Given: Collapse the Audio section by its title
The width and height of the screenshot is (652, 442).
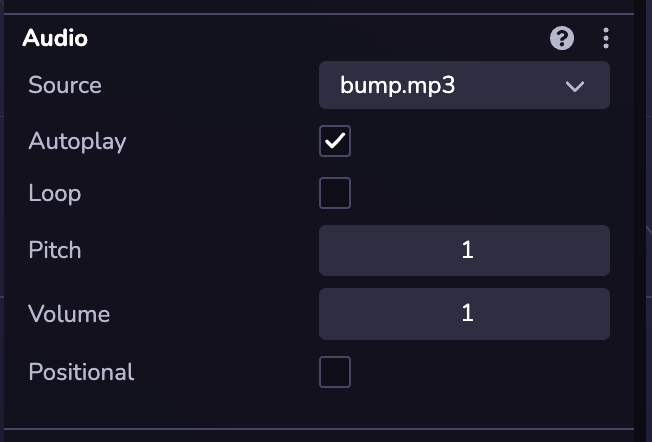Looking at the screenshot, I should coord(55,39).
